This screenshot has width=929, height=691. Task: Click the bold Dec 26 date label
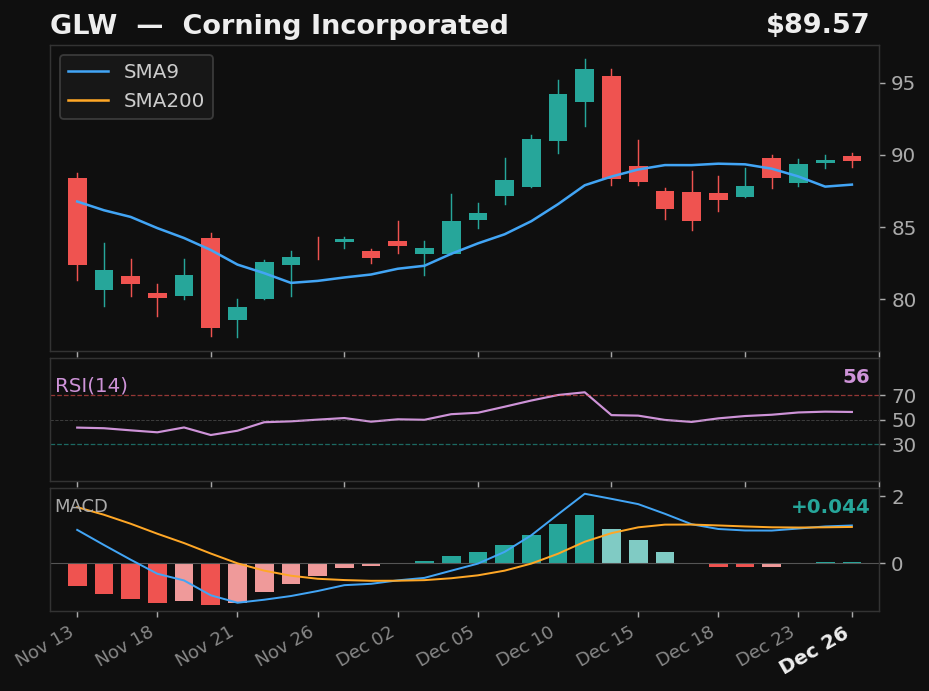[815, 649]
